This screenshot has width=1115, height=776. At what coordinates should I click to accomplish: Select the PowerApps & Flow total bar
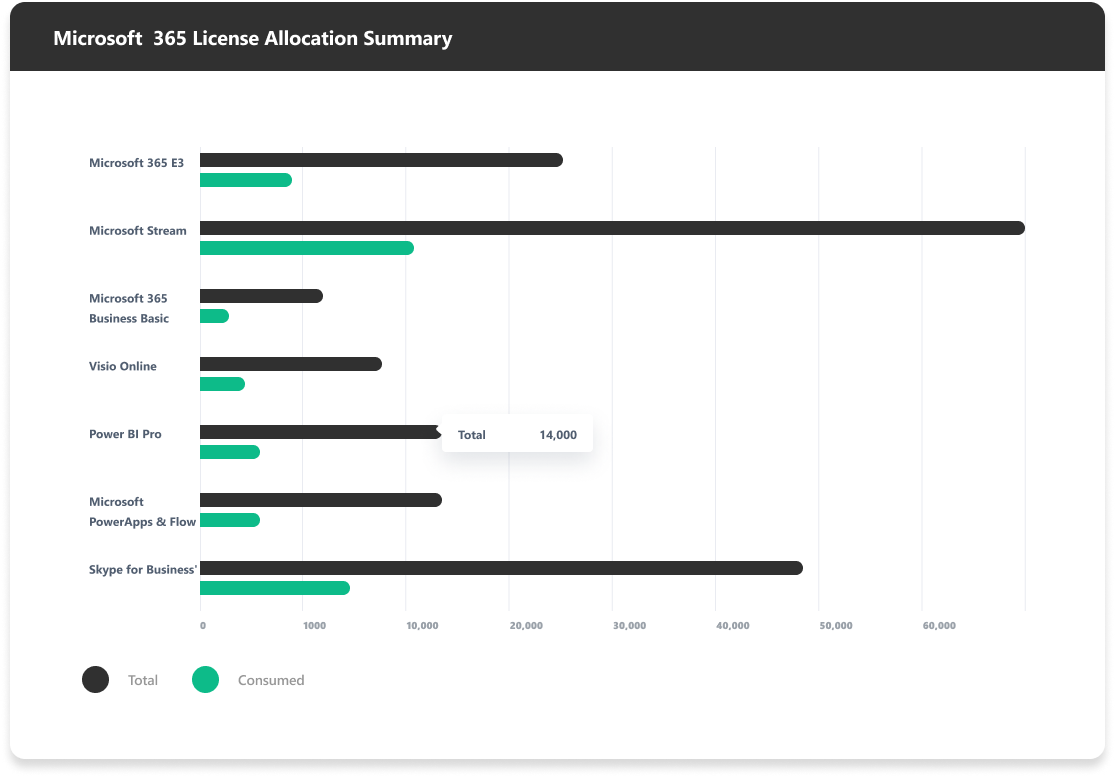click(320, 500)
